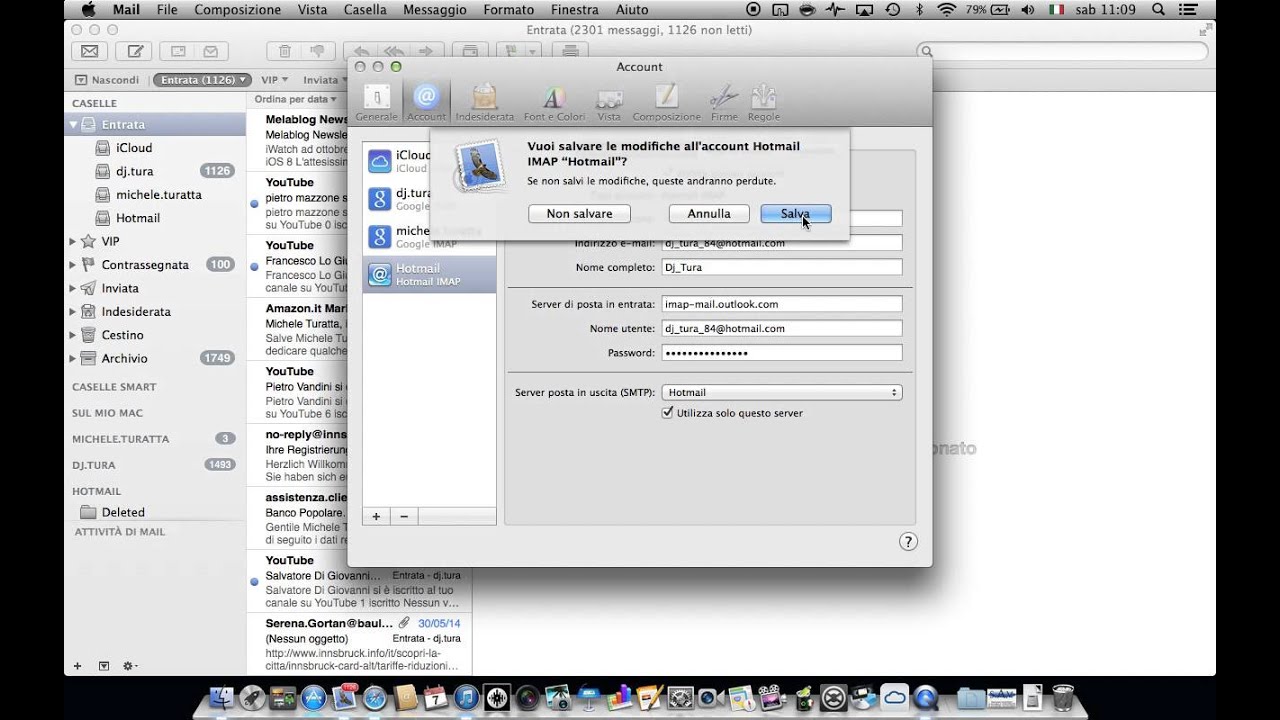Expand the Inviata mailbox in sidebar
The image size is (1280, 720).
[73, 288]
